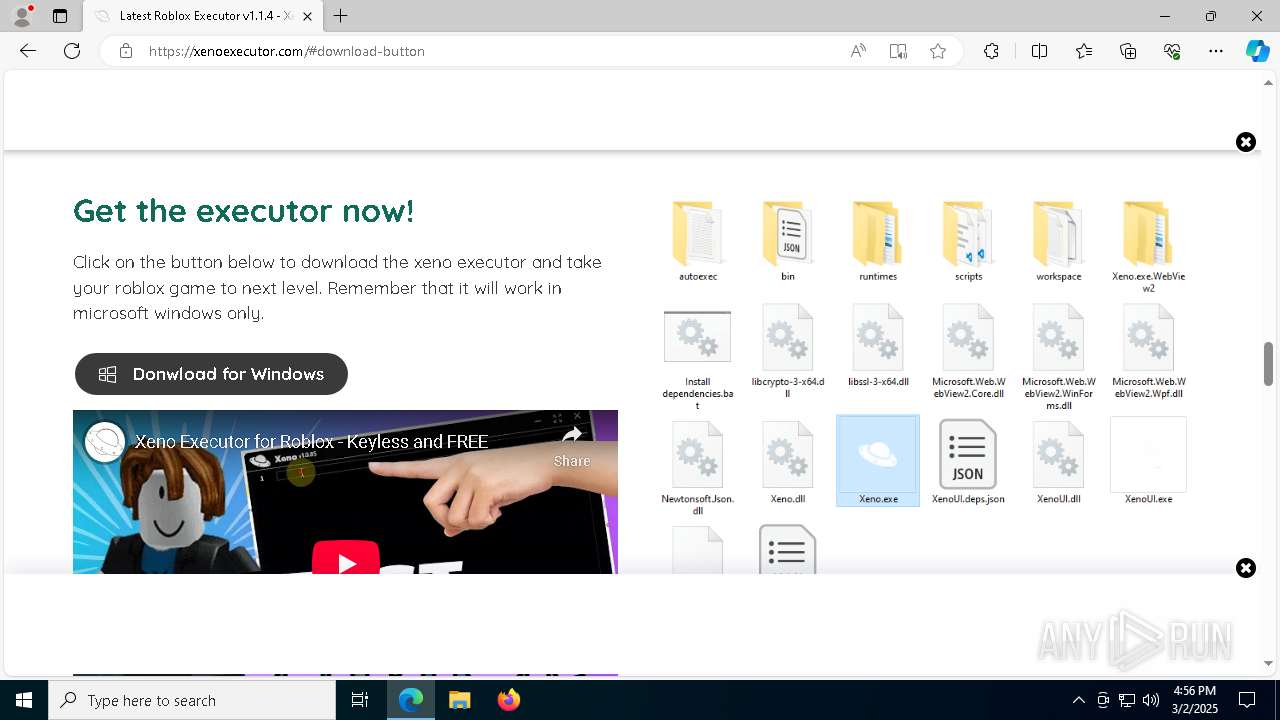Screen dimensions: 1280x720
Task: Open the browser profile avatar
Action: click(x=22, y=16)
